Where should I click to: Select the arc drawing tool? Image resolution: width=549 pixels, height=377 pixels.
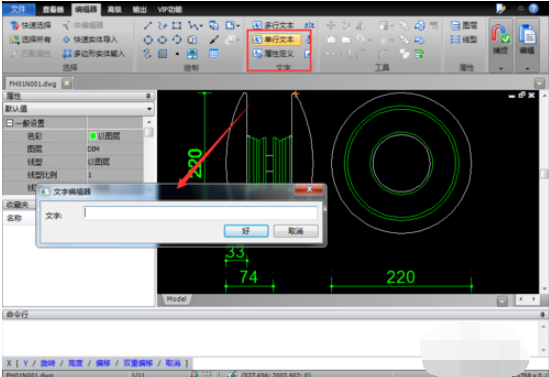177,40
